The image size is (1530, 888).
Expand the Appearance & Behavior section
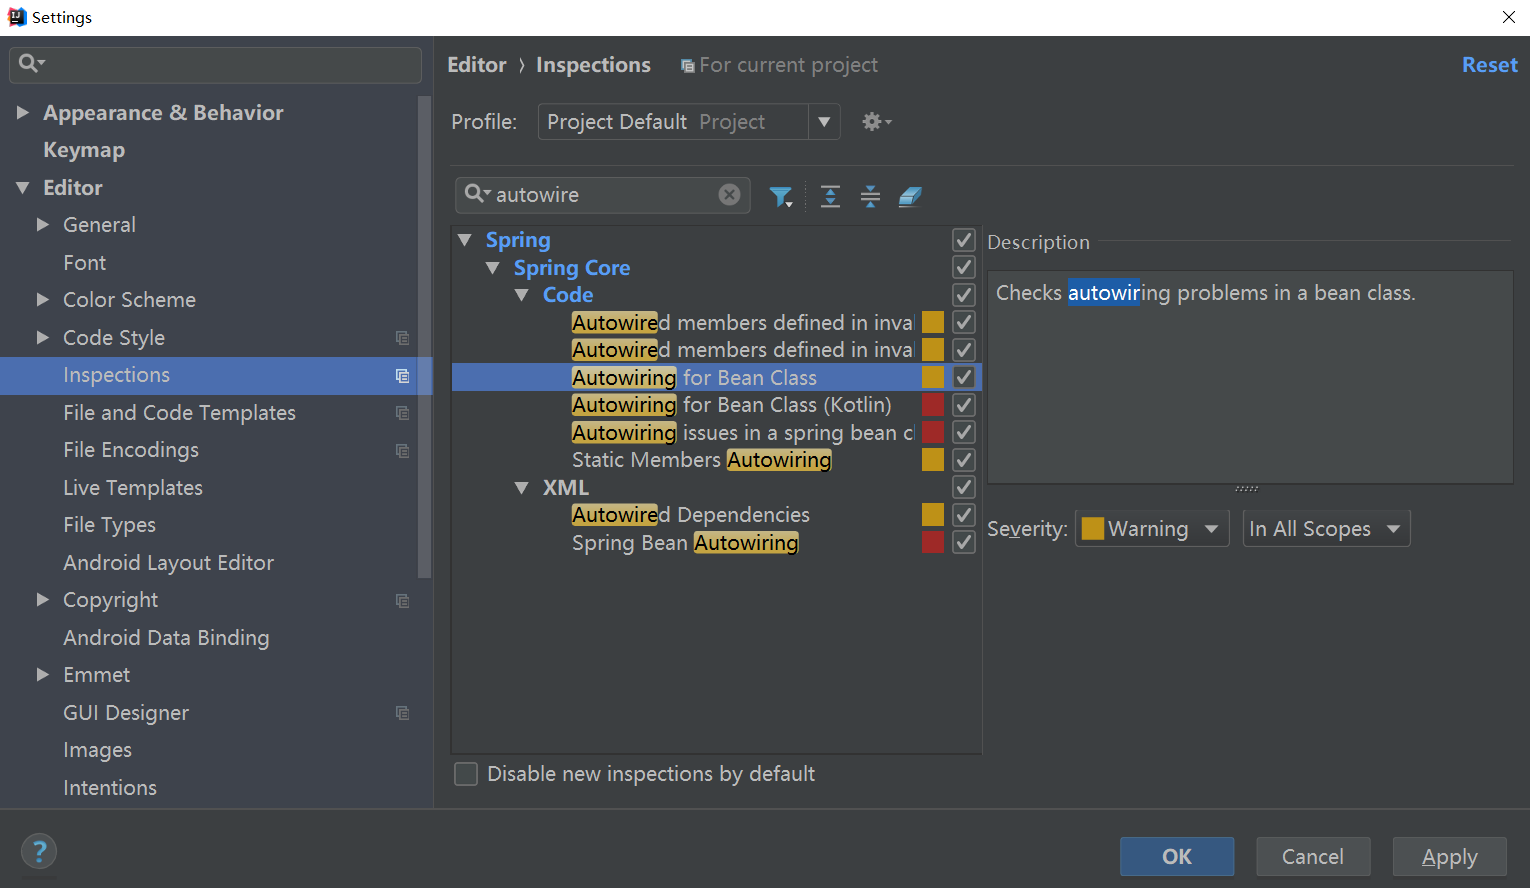click(x=22, y=113)
